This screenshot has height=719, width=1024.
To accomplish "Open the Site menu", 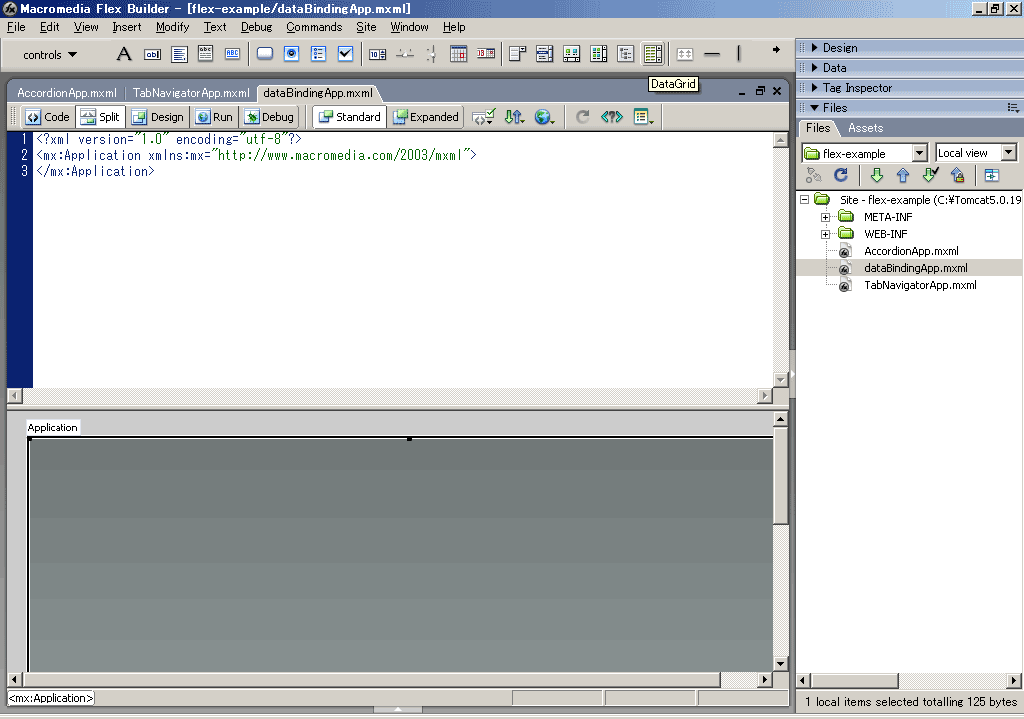I will [366, 27].
